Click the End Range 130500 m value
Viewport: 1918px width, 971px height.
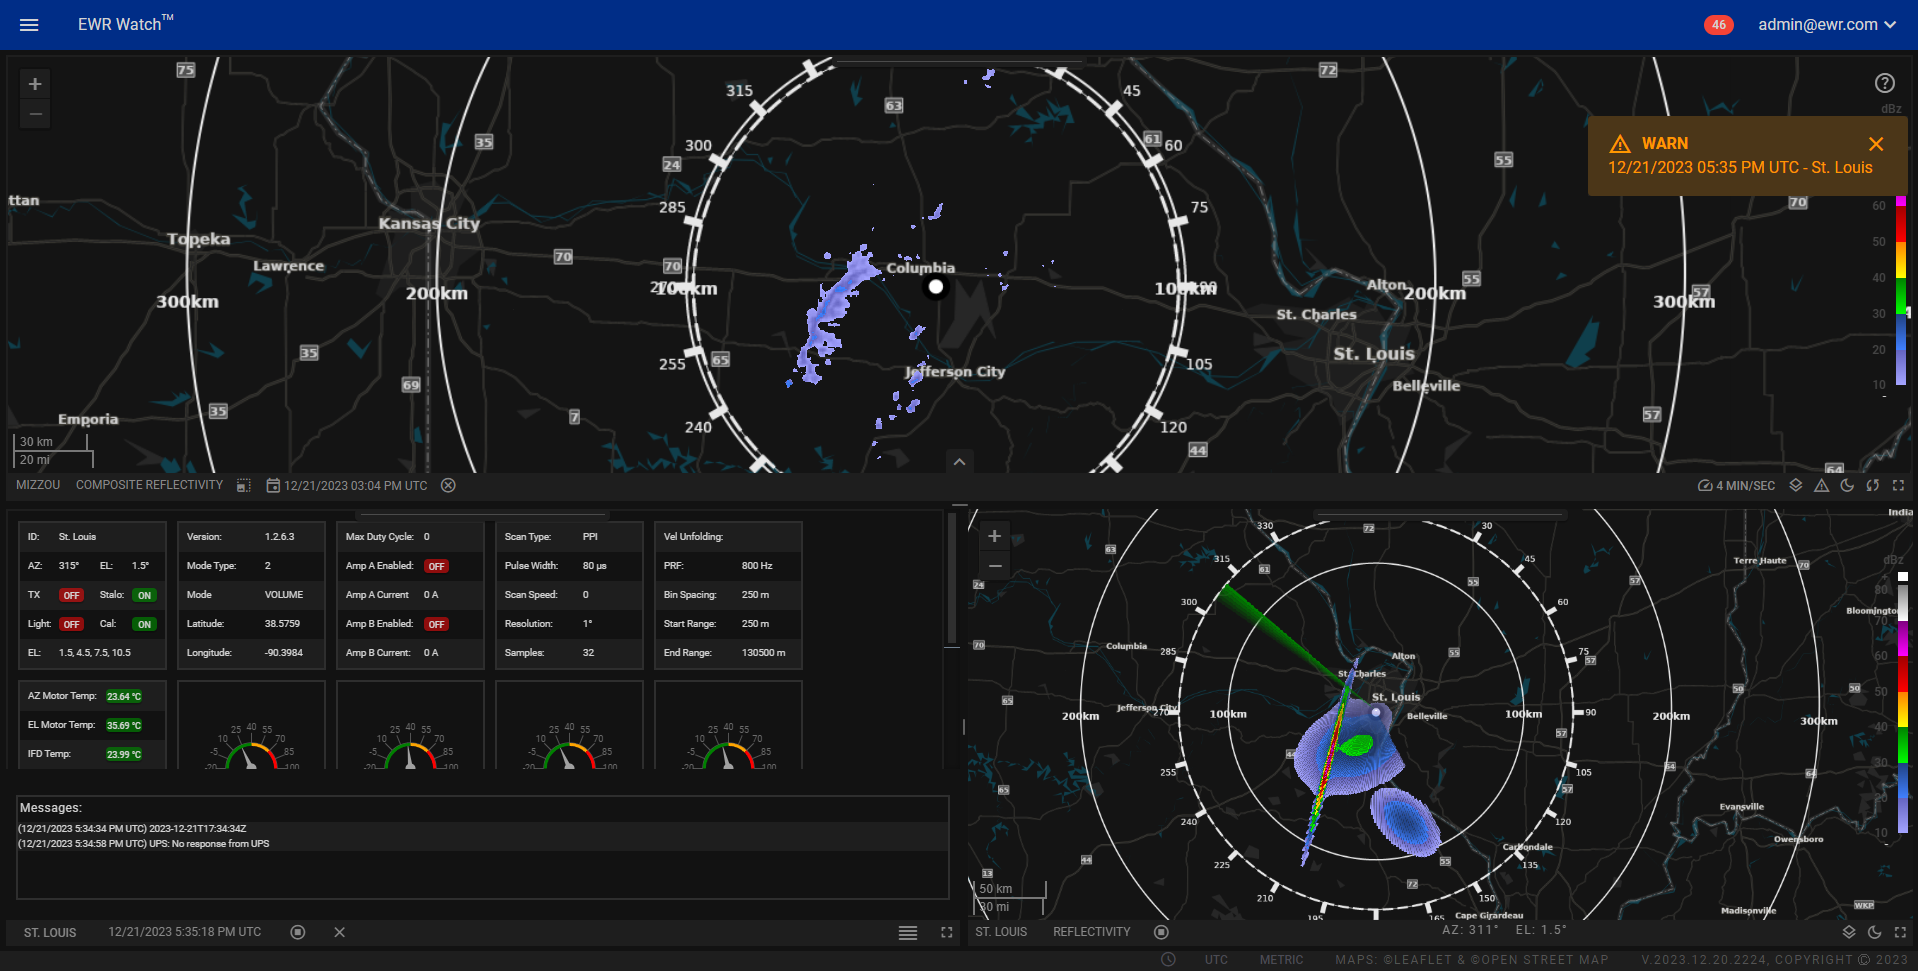763,653
